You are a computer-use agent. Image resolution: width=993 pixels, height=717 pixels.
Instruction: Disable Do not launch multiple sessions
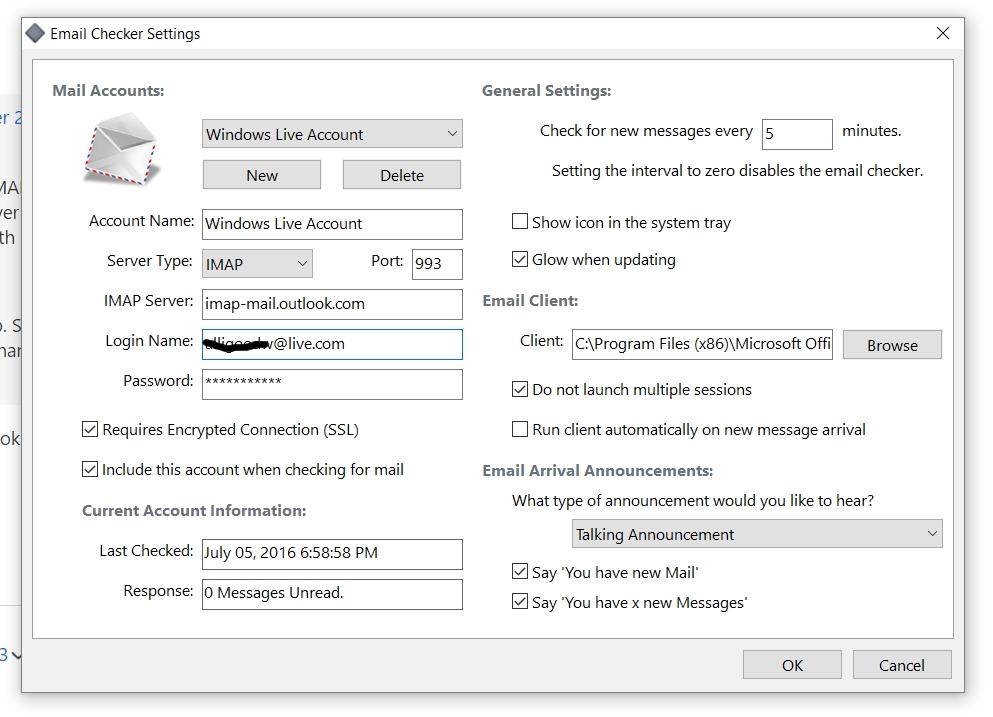tap(520, 389)
